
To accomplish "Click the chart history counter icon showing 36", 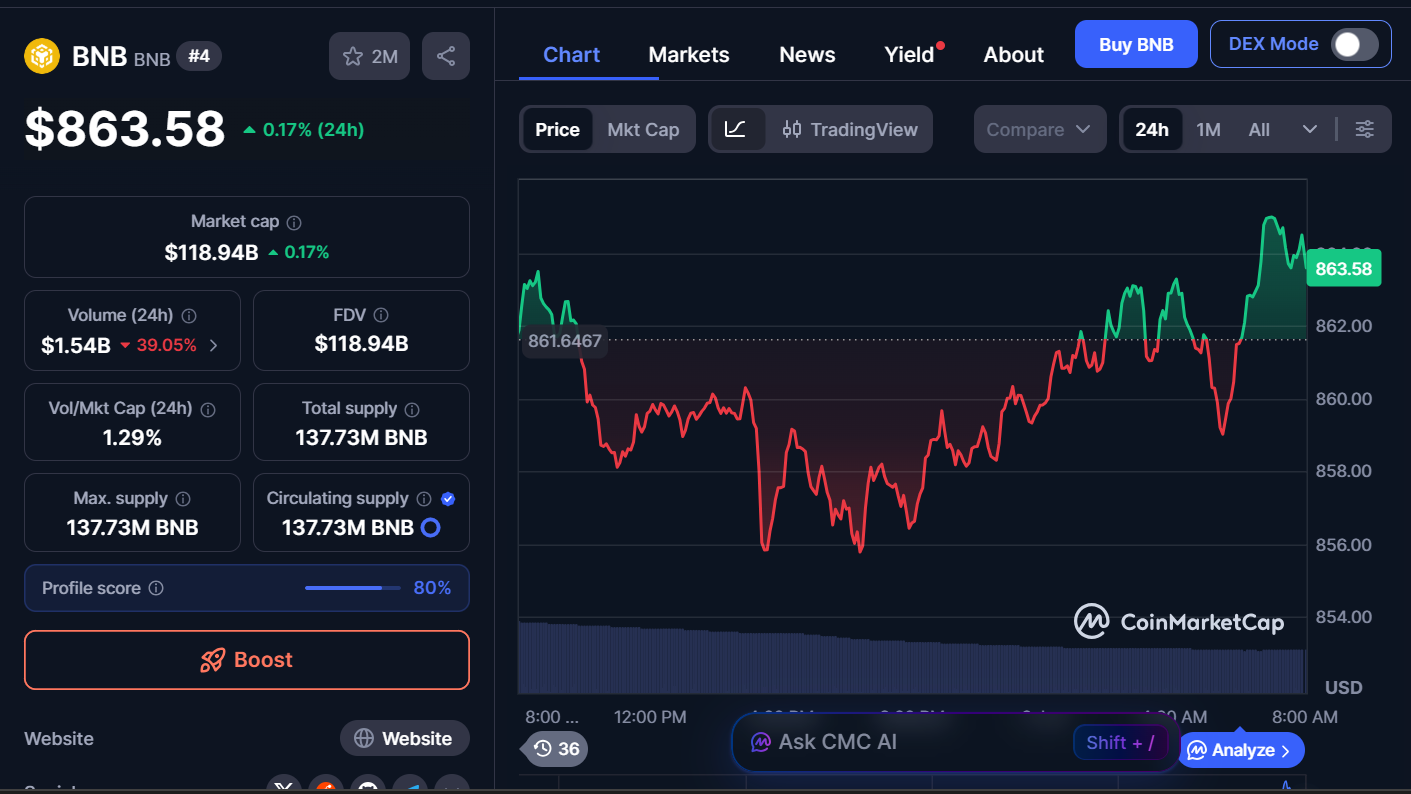I will [x=553, y=749].
